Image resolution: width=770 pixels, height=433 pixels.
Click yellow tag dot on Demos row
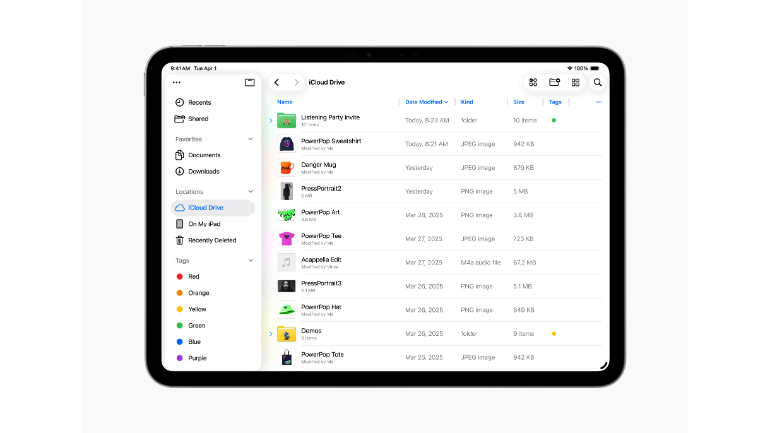click(554, 334)
